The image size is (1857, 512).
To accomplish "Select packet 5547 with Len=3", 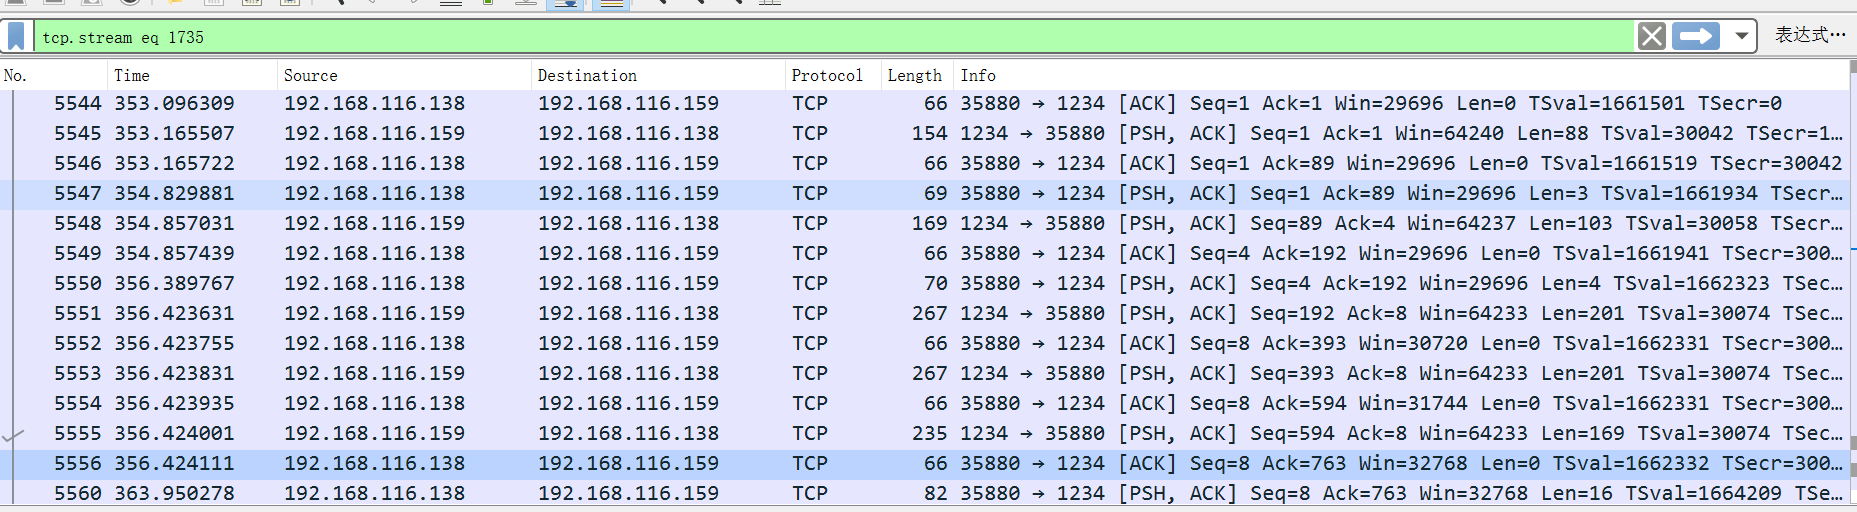I will (925, 193).
